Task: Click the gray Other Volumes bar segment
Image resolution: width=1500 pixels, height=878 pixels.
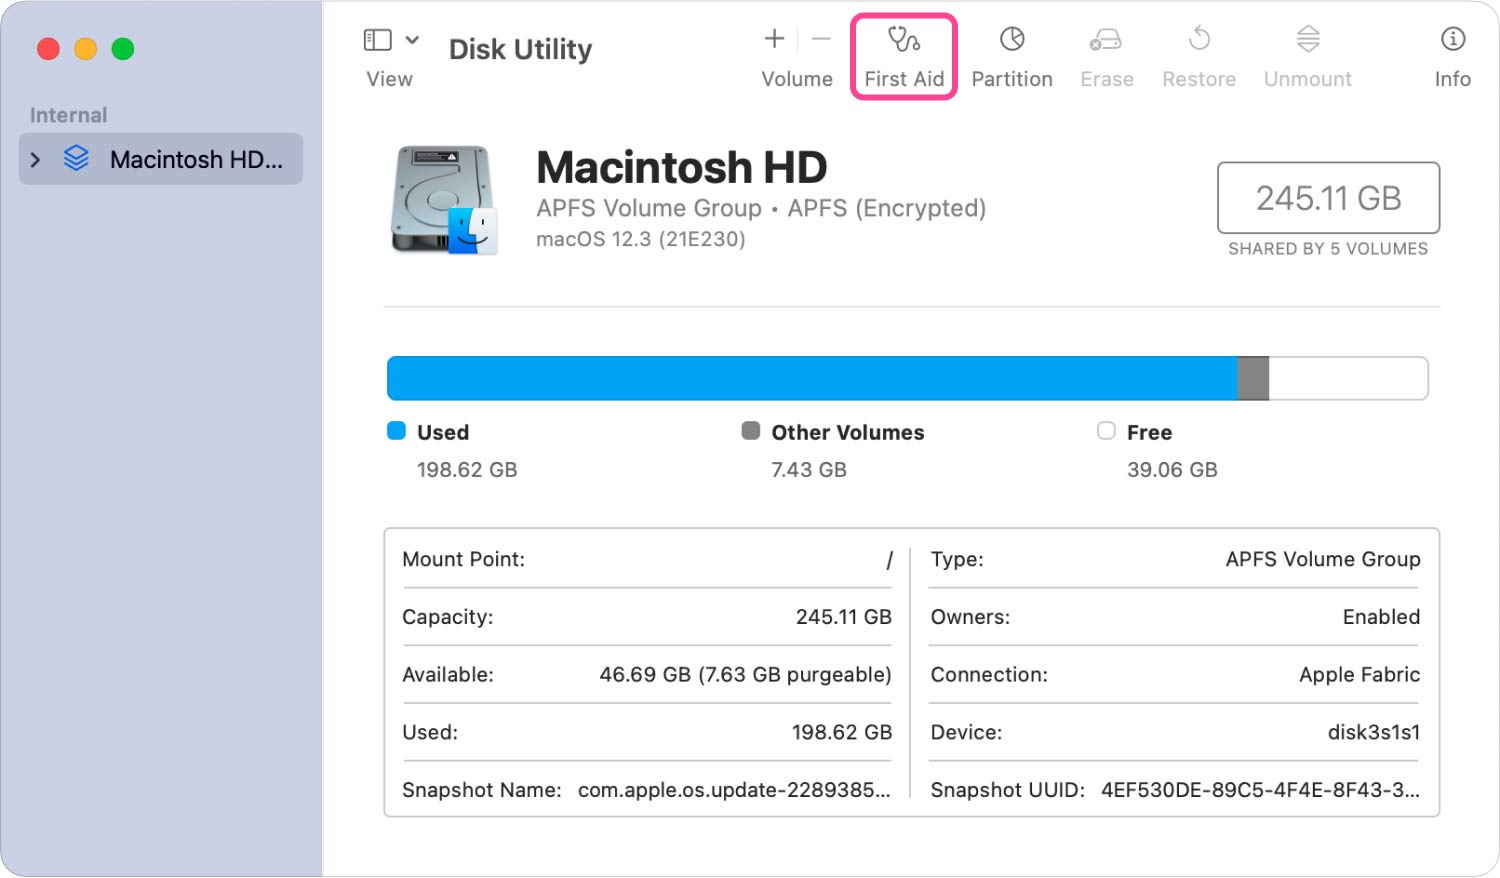Action: click(x=1253, y=378)
